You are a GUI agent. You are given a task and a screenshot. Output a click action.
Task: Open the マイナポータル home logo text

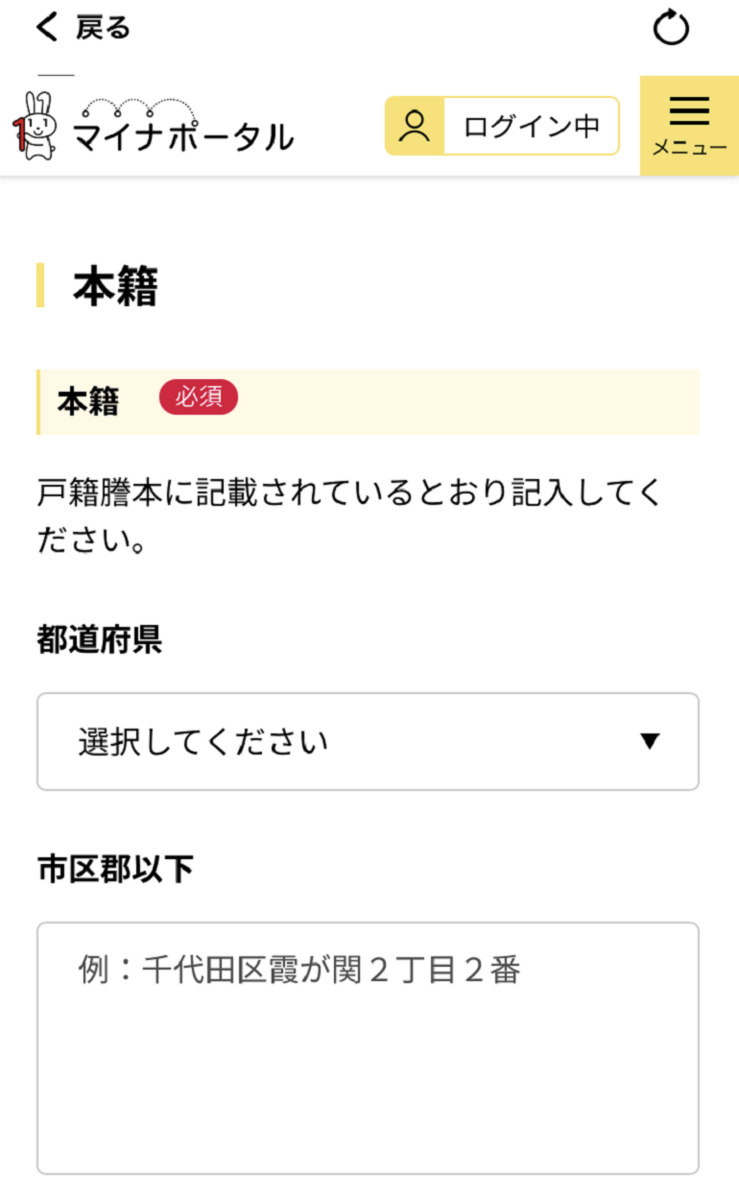183,137
